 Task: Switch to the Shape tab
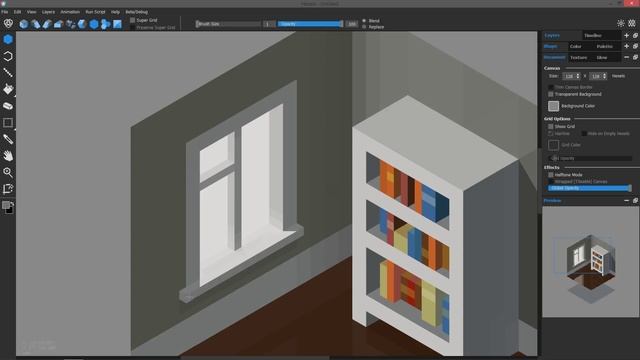[x=551, y=47]
